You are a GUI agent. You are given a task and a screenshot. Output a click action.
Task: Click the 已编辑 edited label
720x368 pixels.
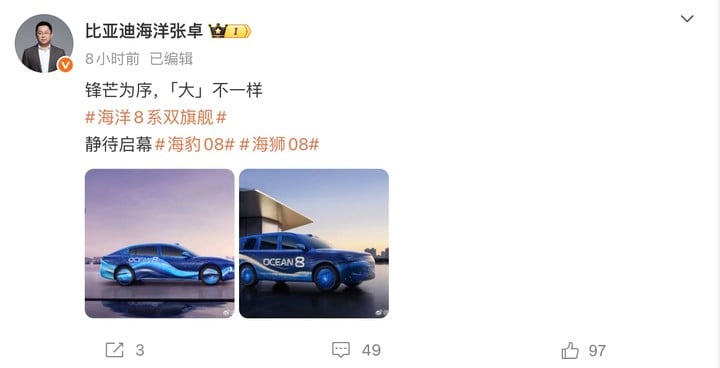tap(172, 59)
